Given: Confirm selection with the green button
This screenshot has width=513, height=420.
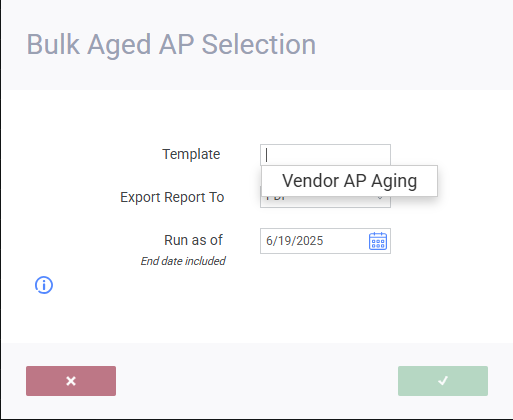Looking at the screenshot, I should pyautogui.click(x=443, y=381).
